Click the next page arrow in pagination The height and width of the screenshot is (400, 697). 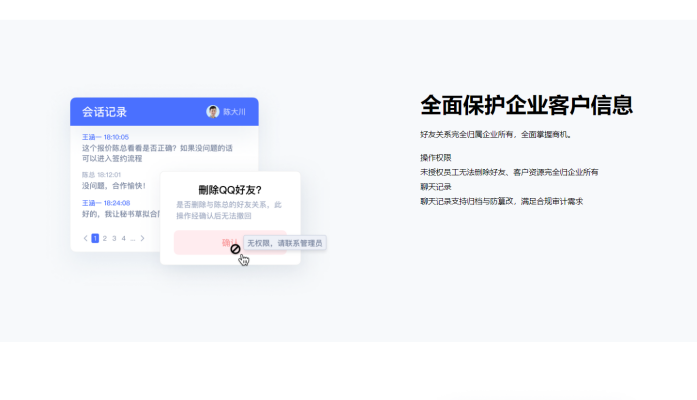(142, 238)
